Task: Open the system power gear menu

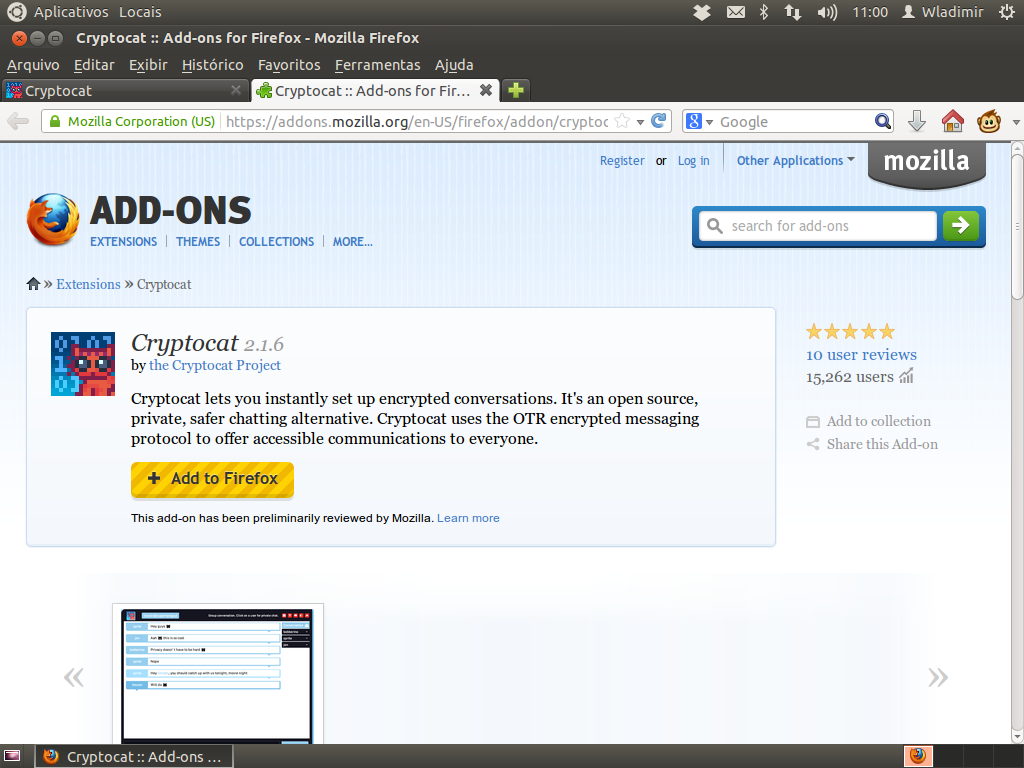Action: [1007, 12]
